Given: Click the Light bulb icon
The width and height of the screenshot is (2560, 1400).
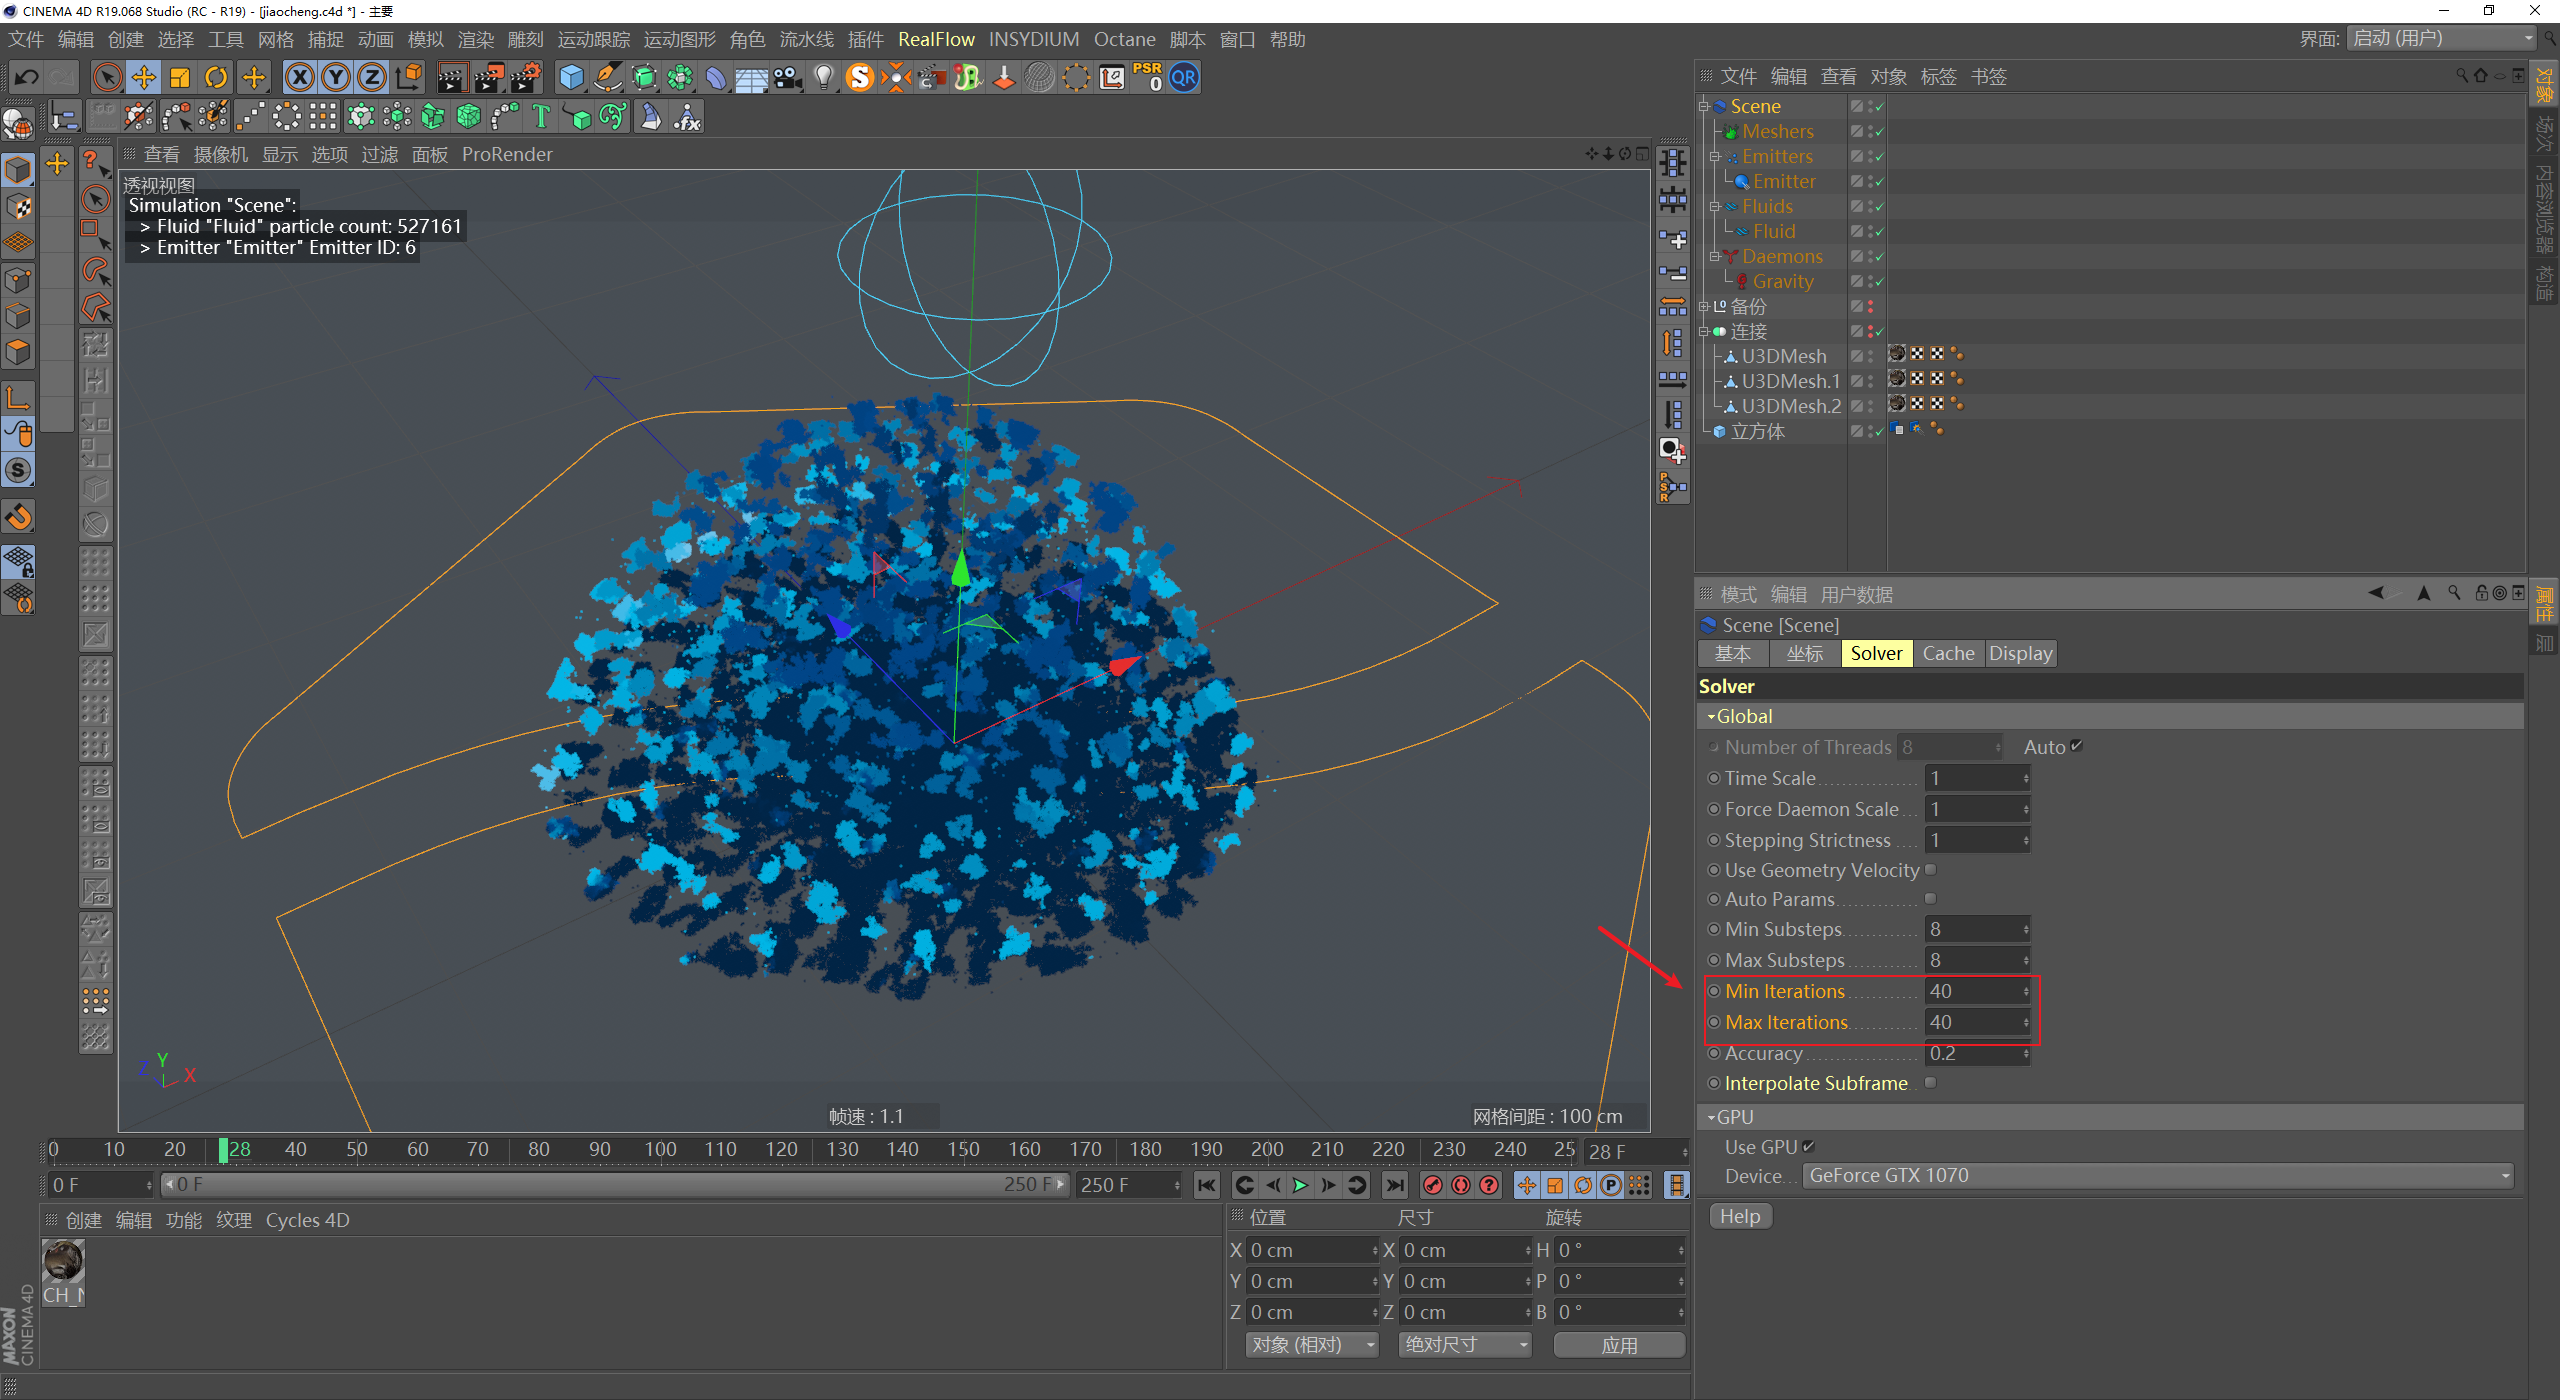Looking at the screenshot, I should tap(823, 78).
